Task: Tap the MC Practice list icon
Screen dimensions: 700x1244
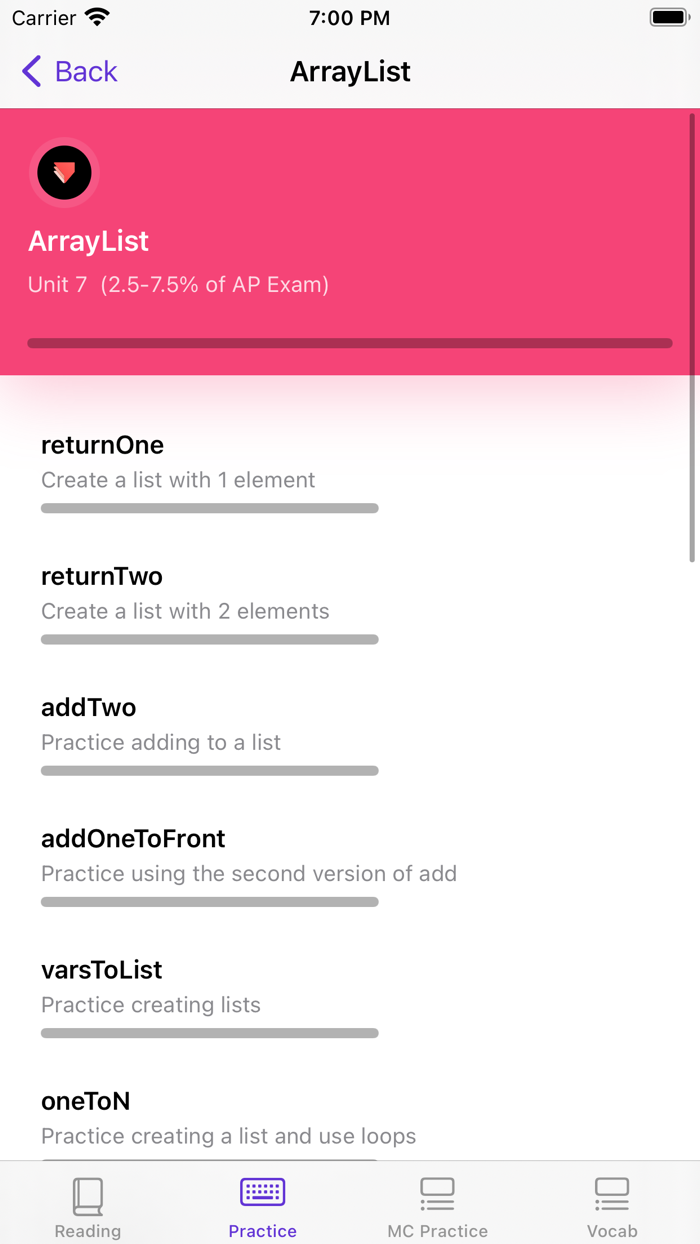Action: [437, 1194]
